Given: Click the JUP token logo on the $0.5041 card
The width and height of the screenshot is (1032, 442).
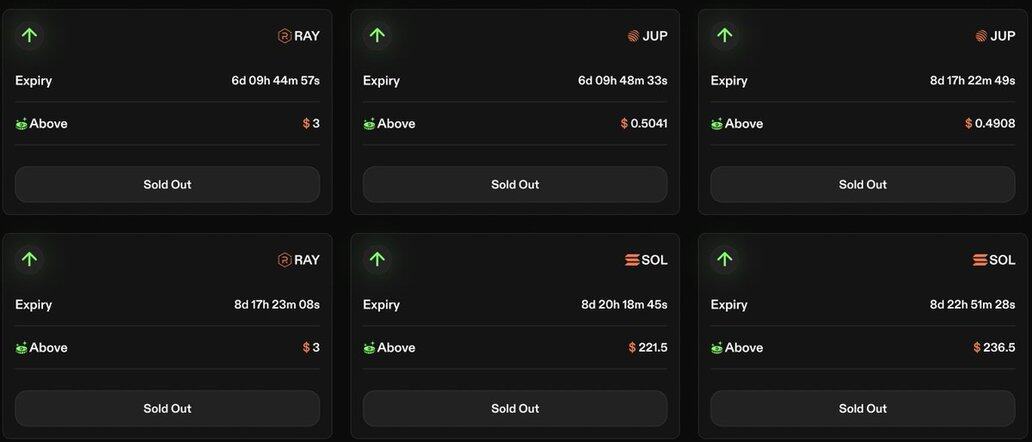Looking at the screenshot, I should (x=633, y=36).
